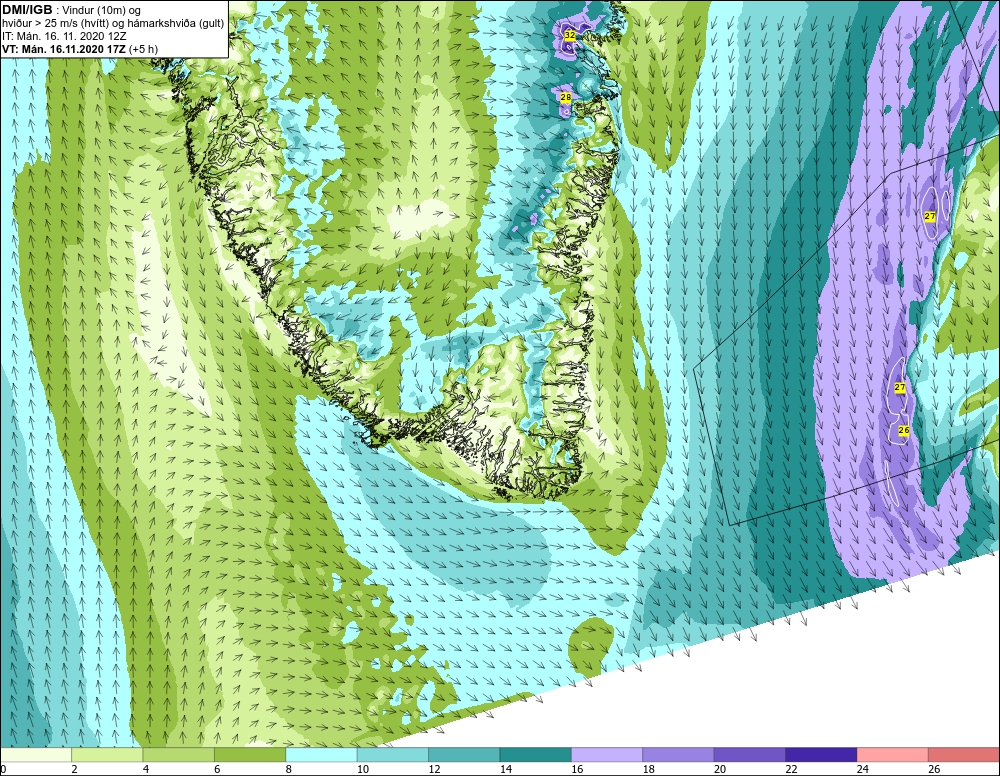Click the legend tick value 8
The width and height of the screenshot is (1000, 776).
288,769
